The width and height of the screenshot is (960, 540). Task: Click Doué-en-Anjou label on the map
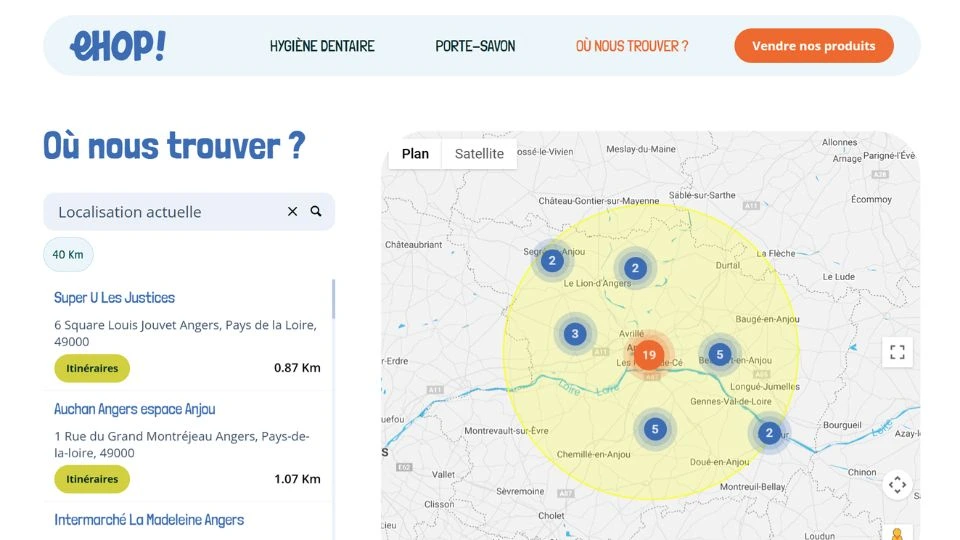719,462
